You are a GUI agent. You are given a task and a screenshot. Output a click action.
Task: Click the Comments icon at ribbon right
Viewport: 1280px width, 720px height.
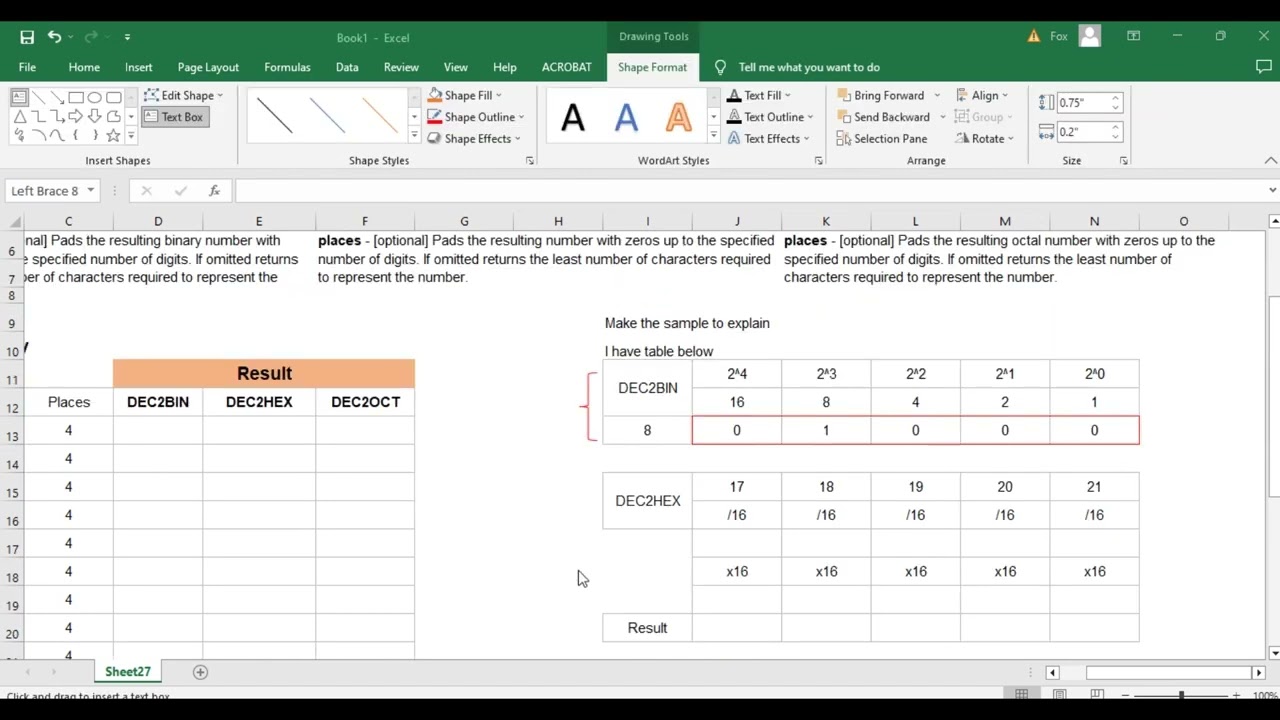[1263, 67]
